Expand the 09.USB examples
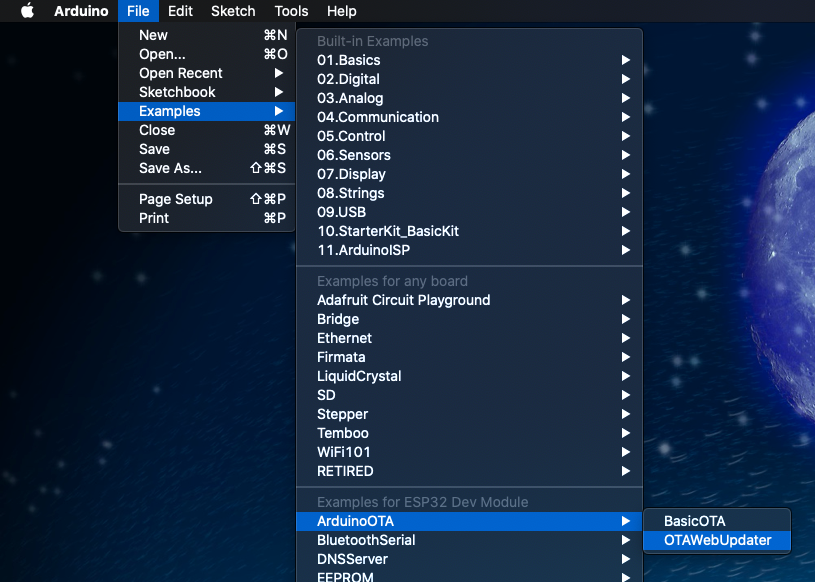This screenshot has width=815, height=582. tap(469, 212)
